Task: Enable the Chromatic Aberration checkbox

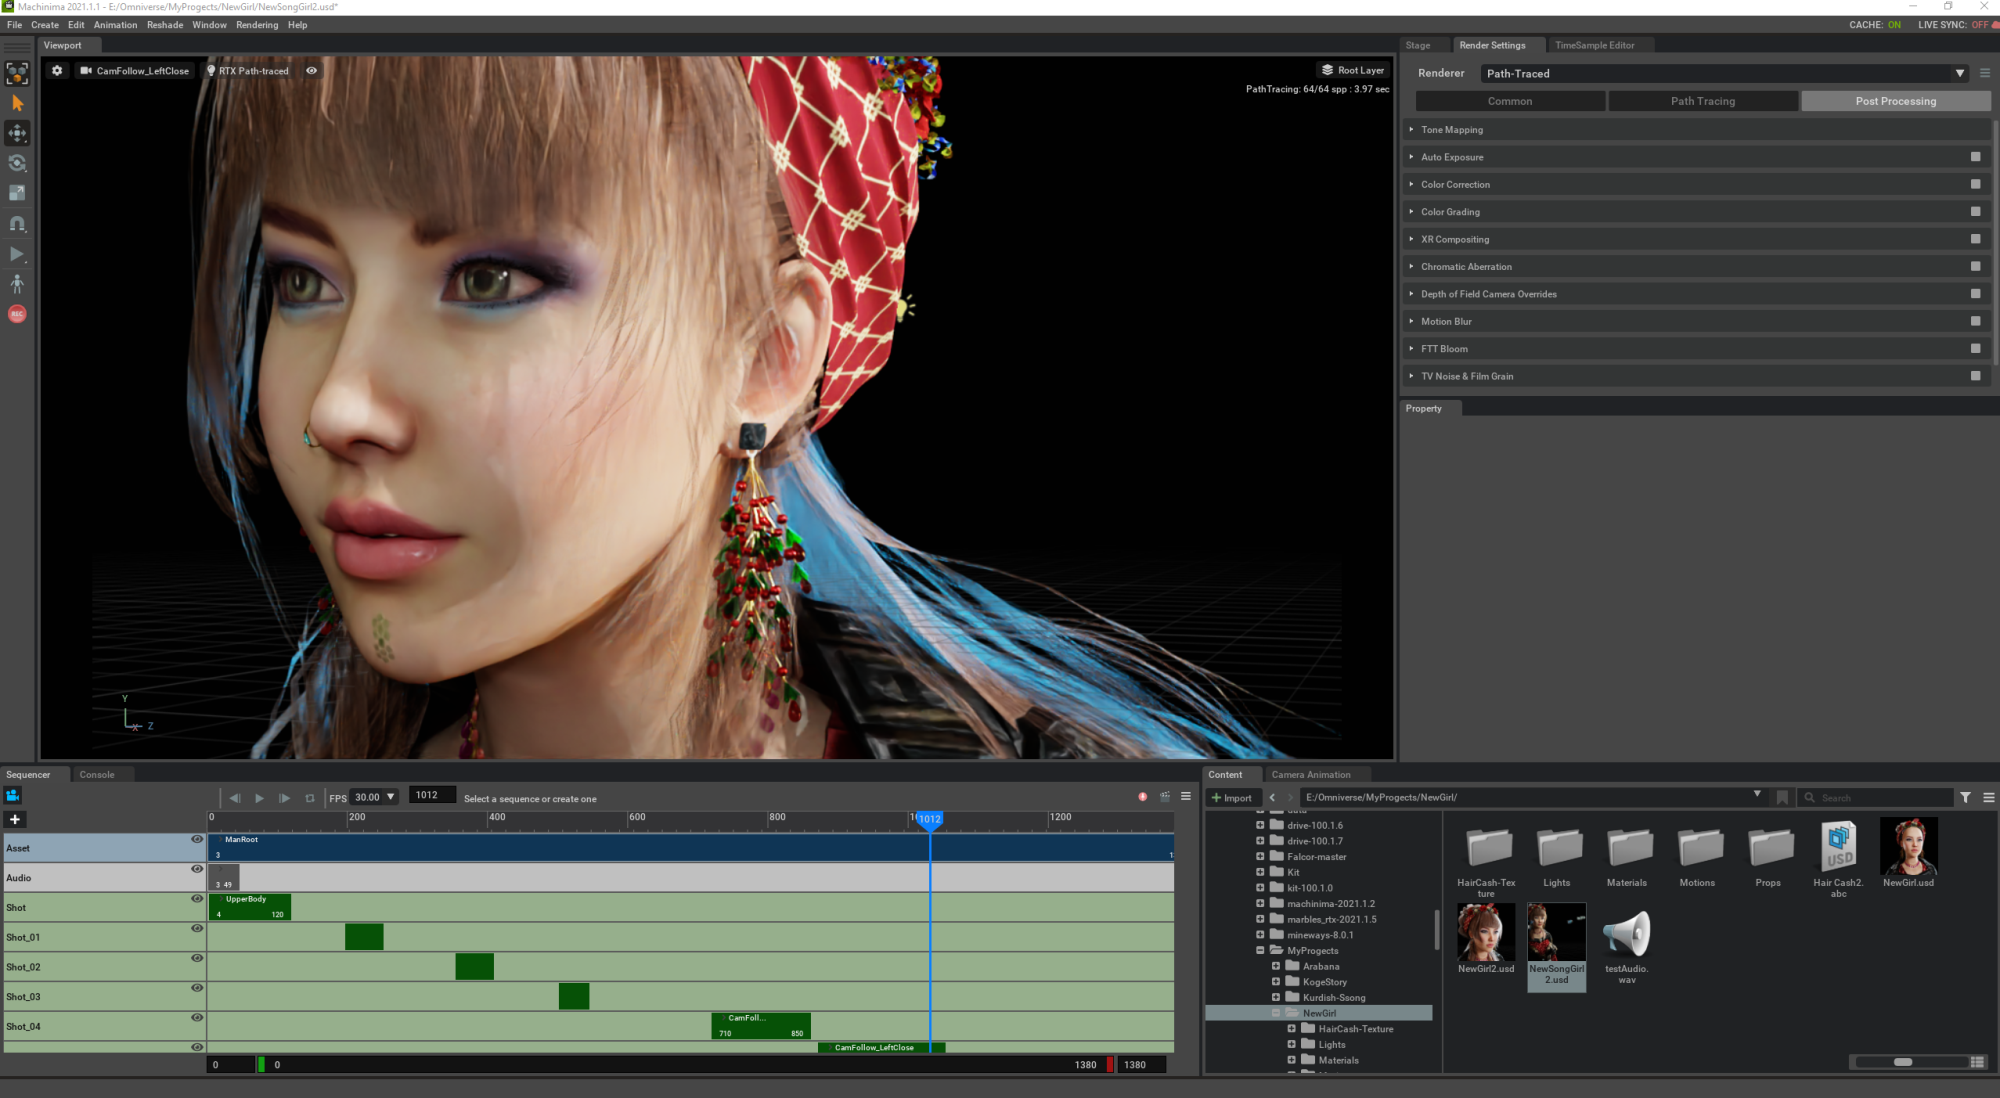Action: pyautogui.click(x=1975, y=266)
